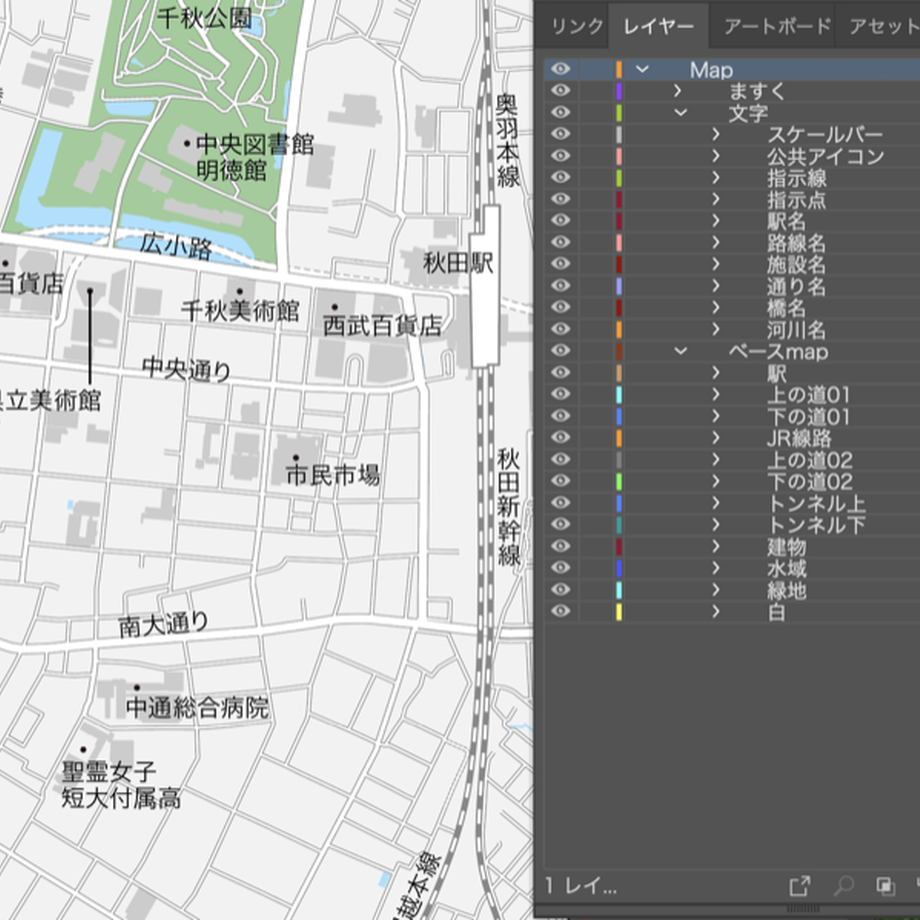Screen dimensions: 920x920
Task: Hide the 公共アイコン layer
Action: 560,155
